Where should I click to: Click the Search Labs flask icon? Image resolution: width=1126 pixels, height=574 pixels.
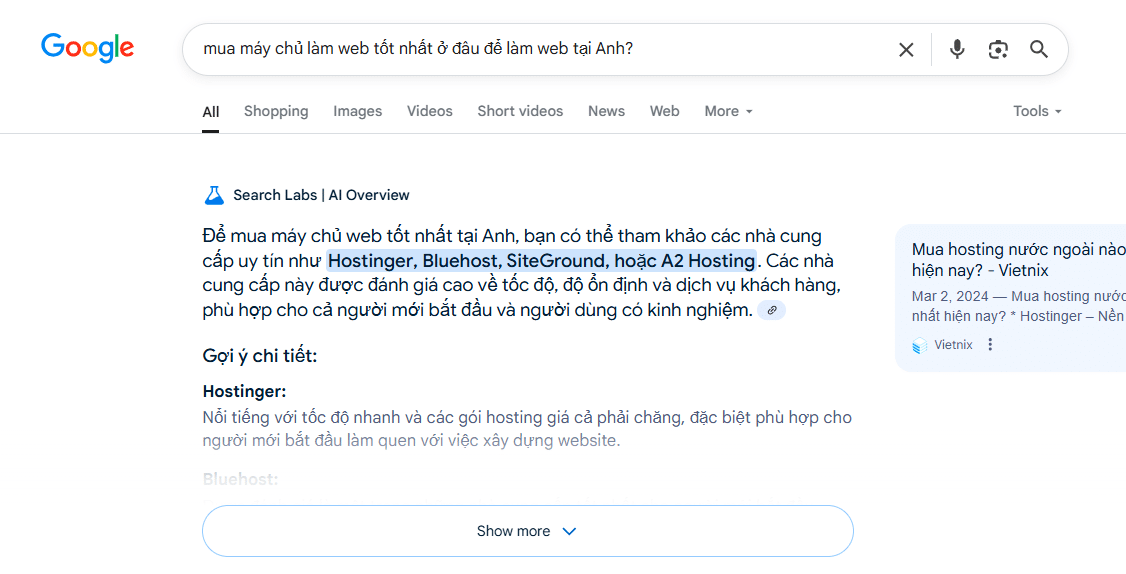214,195
